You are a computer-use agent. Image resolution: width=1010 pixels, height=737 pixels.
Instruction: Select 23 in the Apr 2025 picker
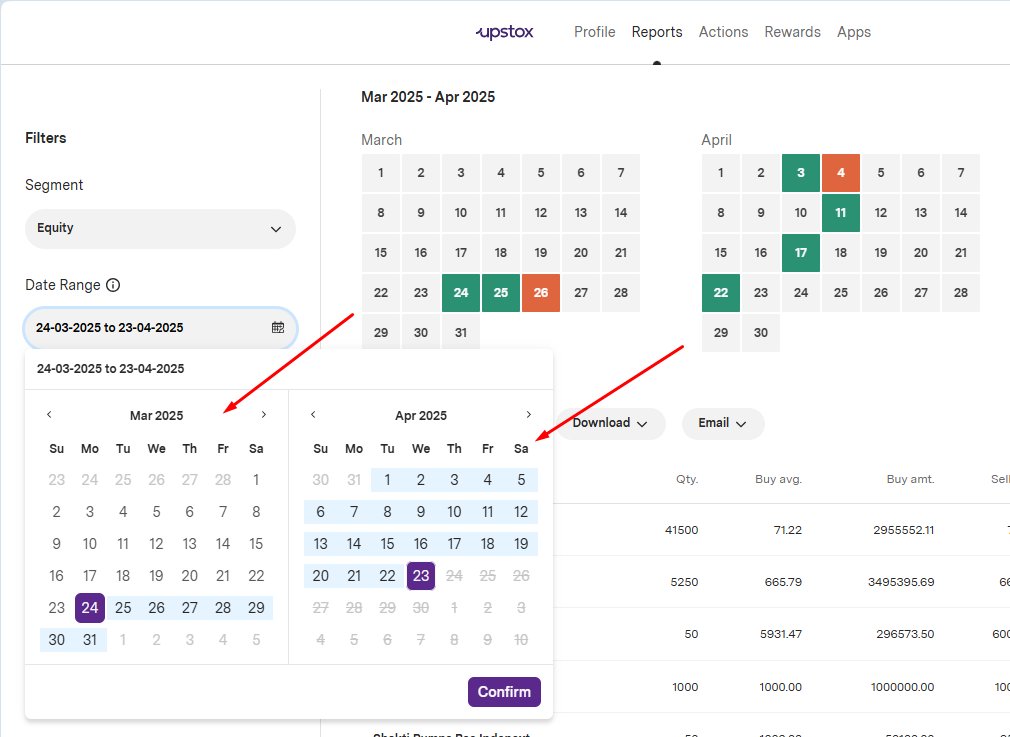pyautogui.click(x=421, y=576)
